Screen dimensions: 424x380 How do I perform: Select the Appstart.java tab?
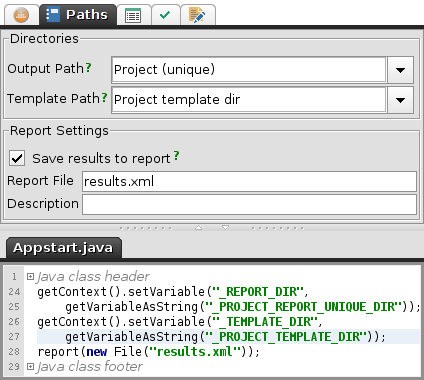63,248
